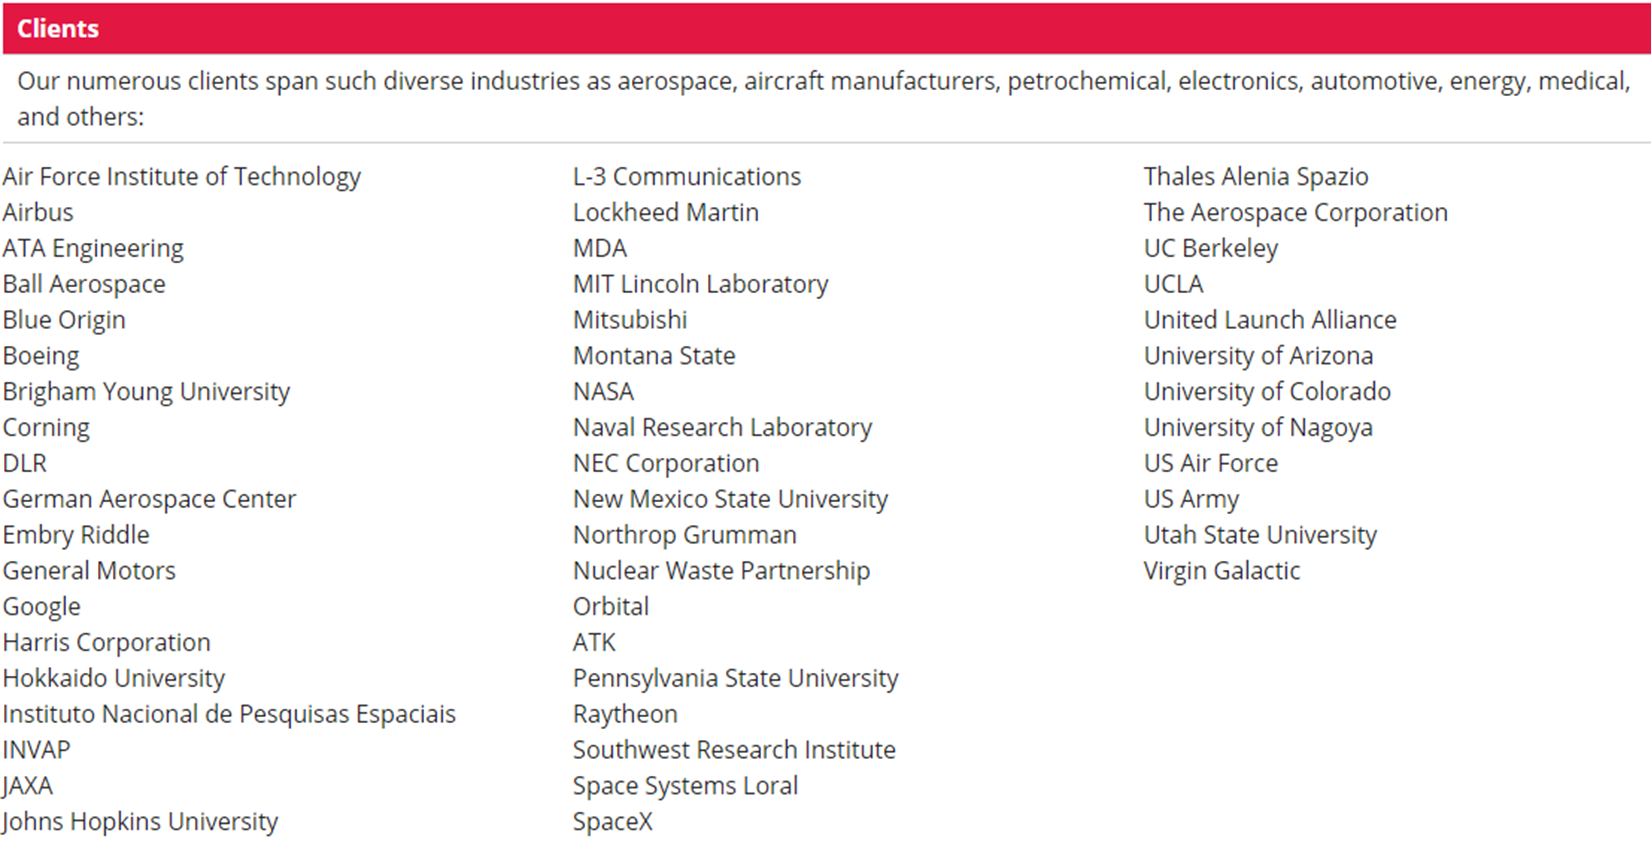The width and height of the screenshot is (1651, 851).
Task: Select Blue Origin in the client list
Action: tap(64, 320)
